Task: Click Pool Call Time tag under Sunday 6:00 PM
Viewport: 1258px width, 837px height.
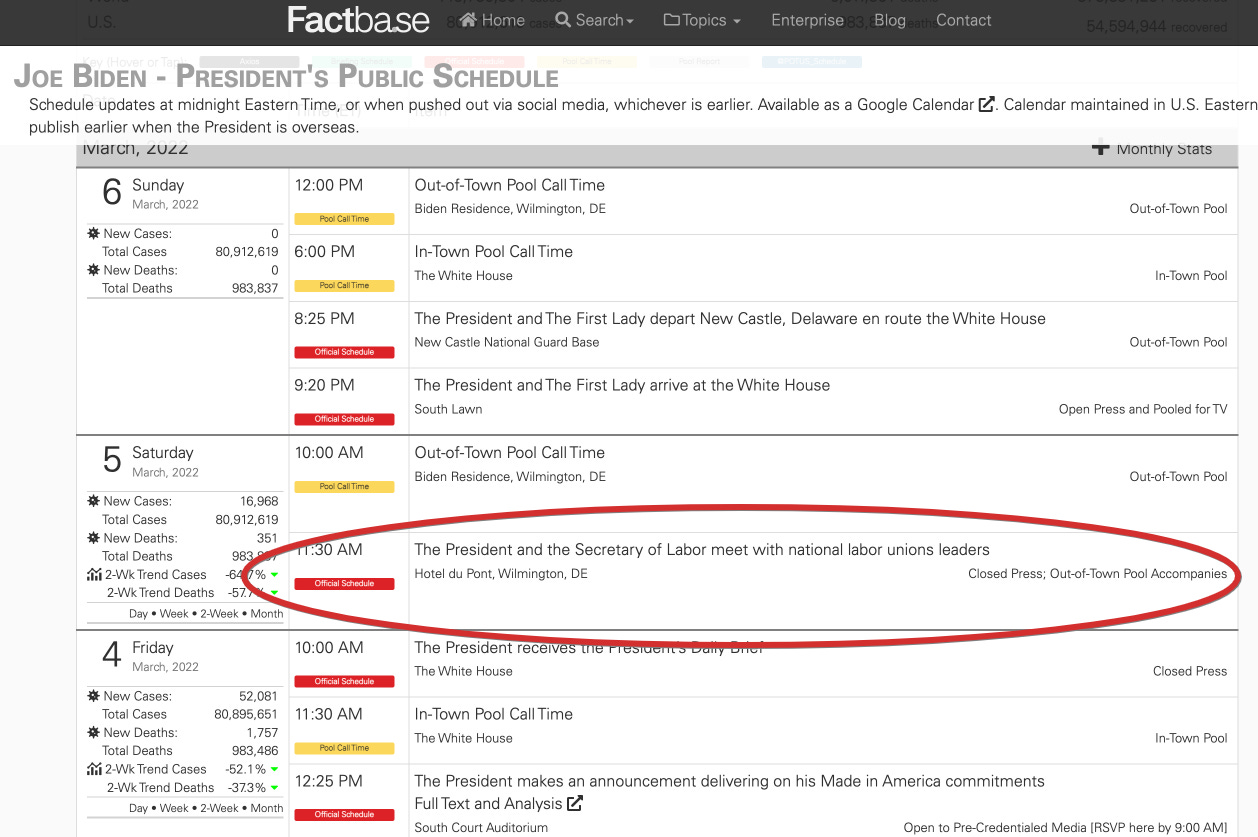Action: coord(344,285)
